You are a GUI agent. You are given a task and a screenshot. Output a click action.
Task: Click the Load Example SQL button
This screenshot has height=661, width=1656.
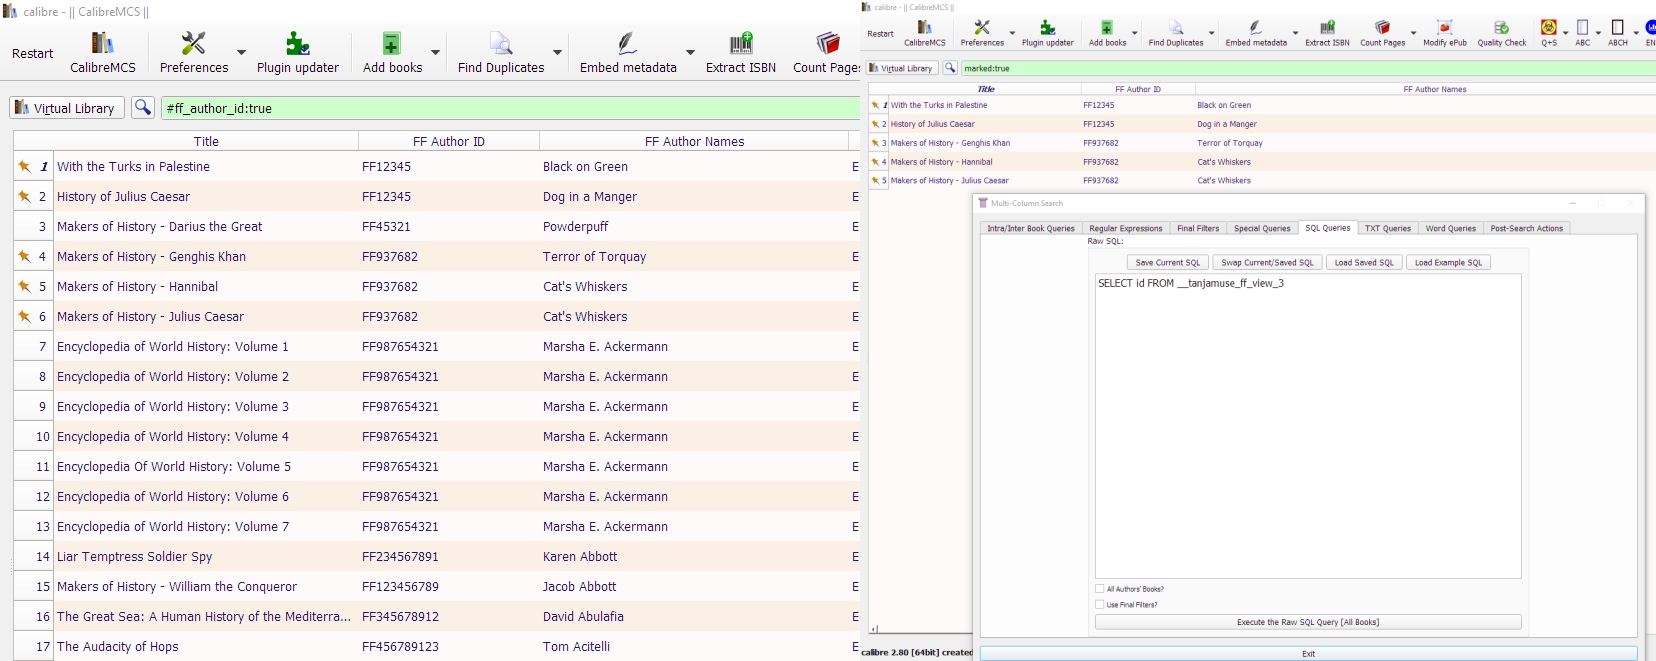click(x=1447, y=262)
